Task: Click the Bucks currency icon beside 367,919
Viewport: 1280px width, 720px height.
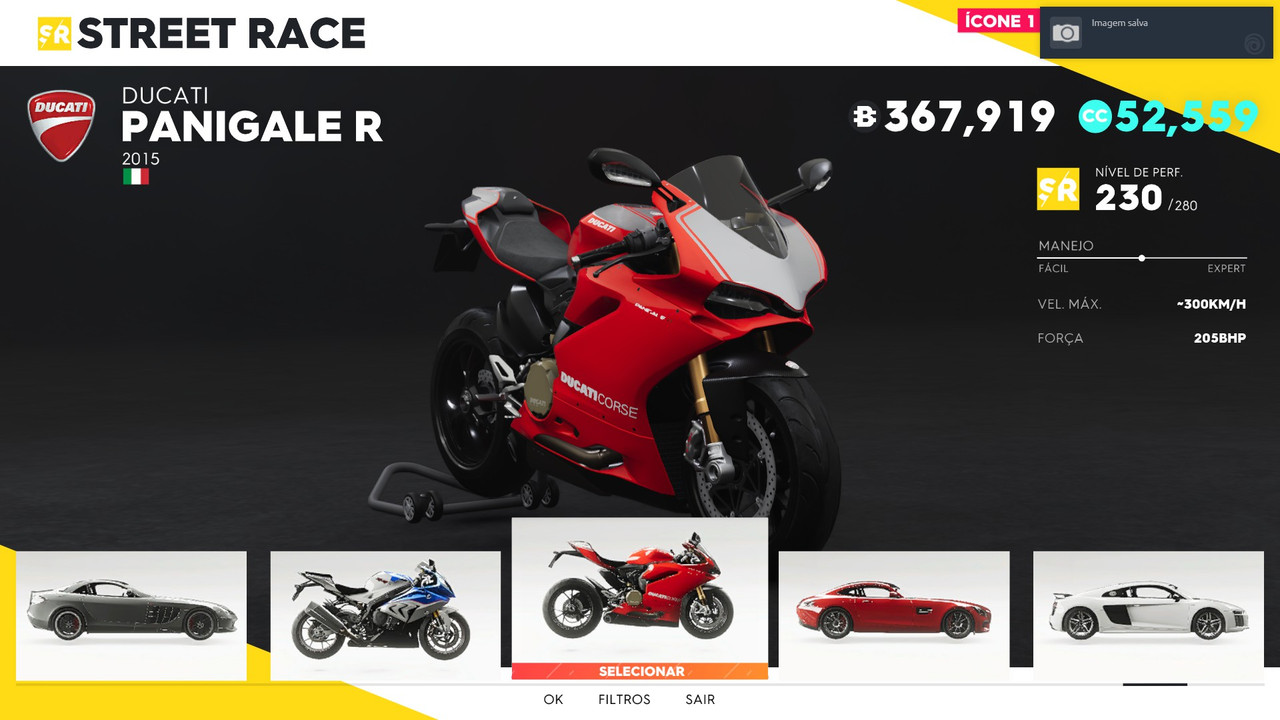Action: click(x=865, y=117)
